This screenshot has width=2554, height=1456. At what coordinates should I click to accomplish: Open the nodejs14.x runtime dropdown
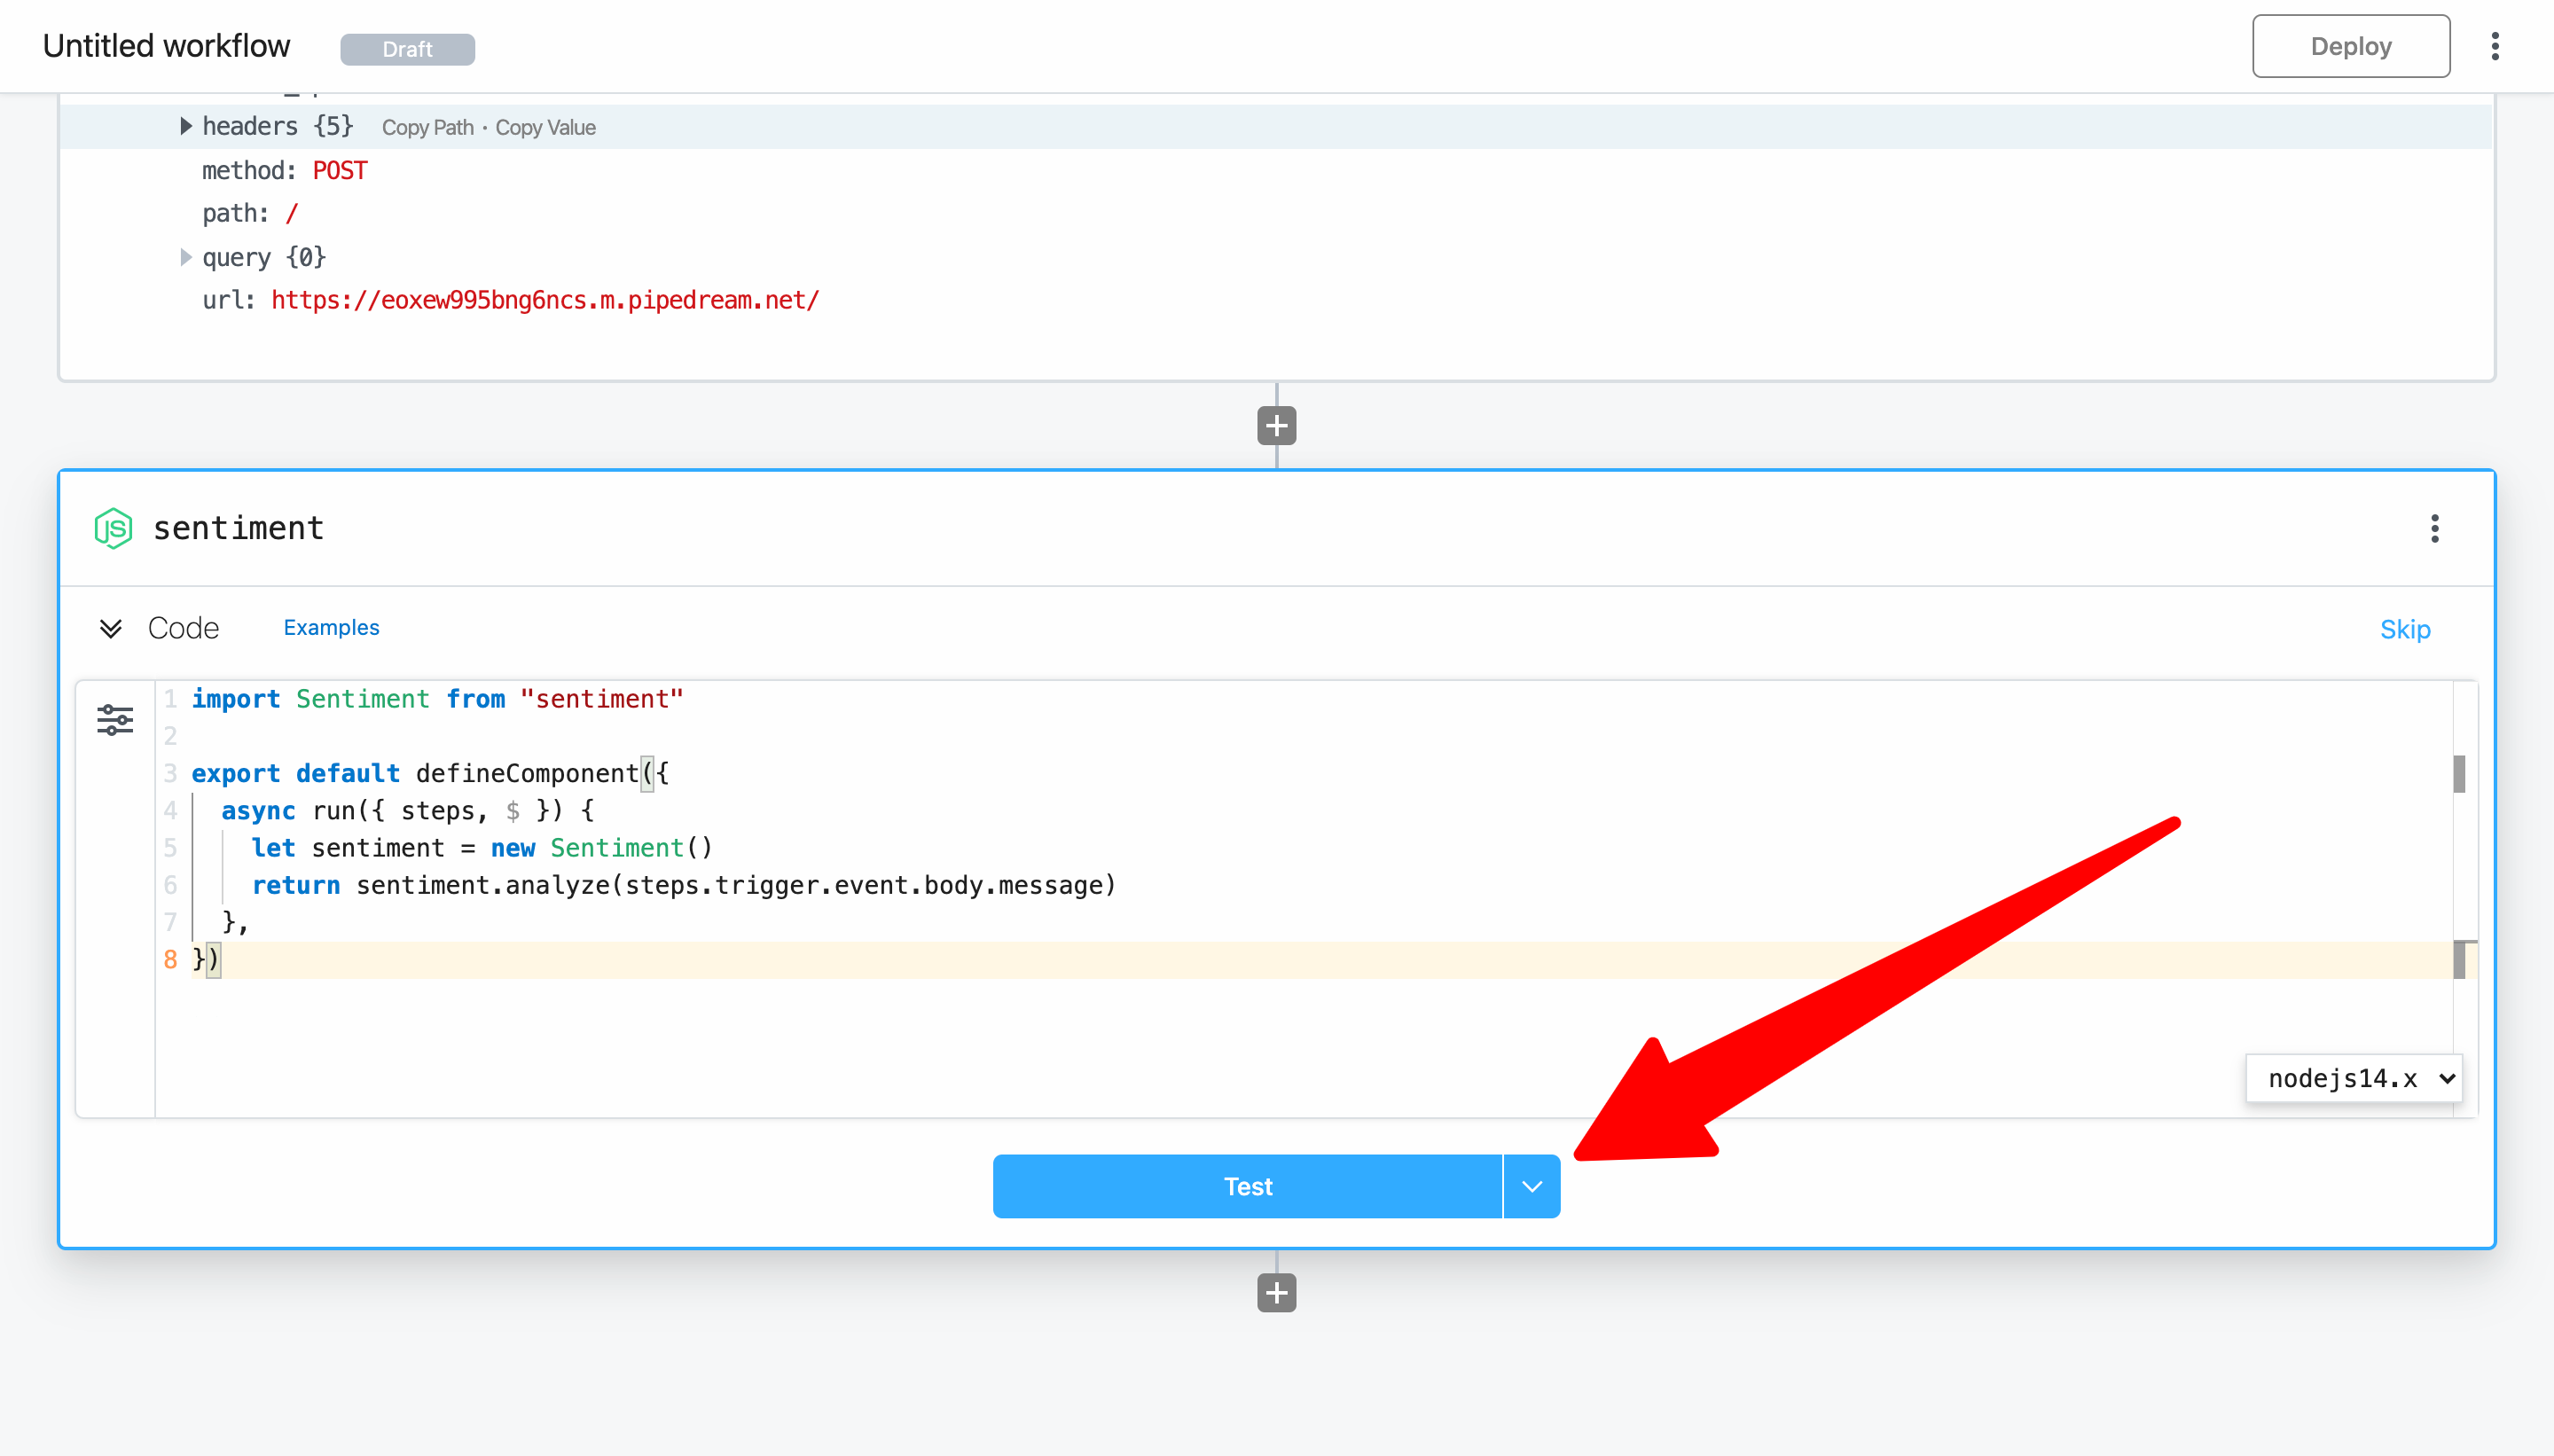(x=2355, y=1078)
